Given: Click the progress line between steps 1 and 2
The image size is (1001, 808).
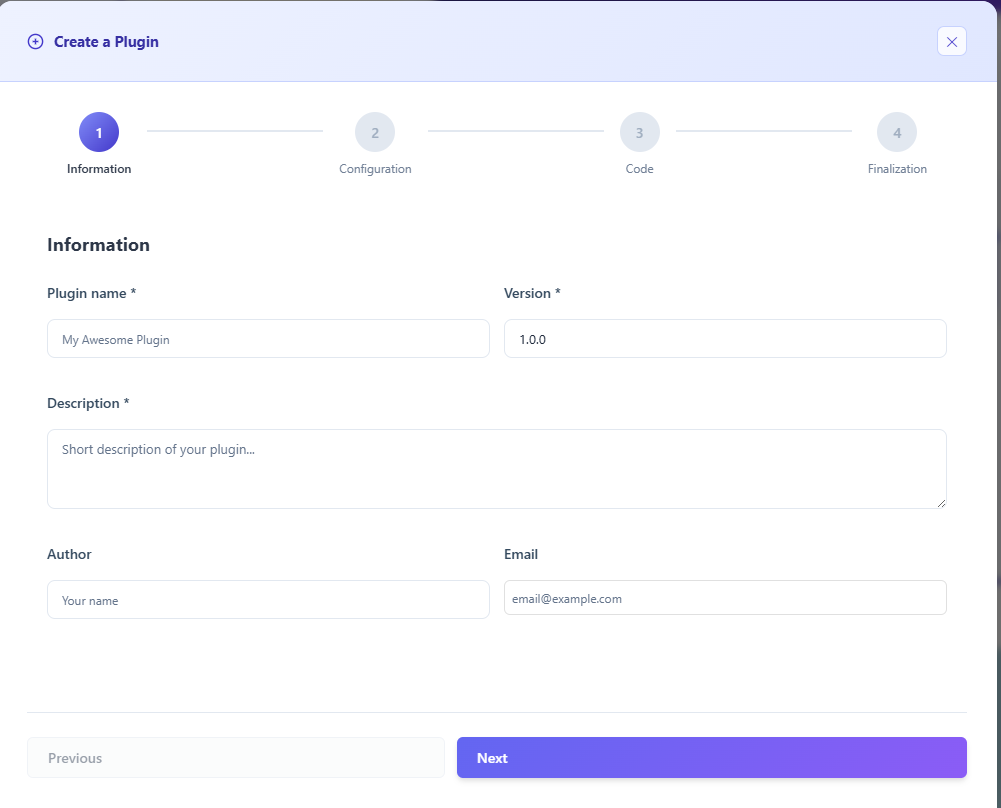Looking at the screenshot, I should pyautogui.click(x=234, y=131).
